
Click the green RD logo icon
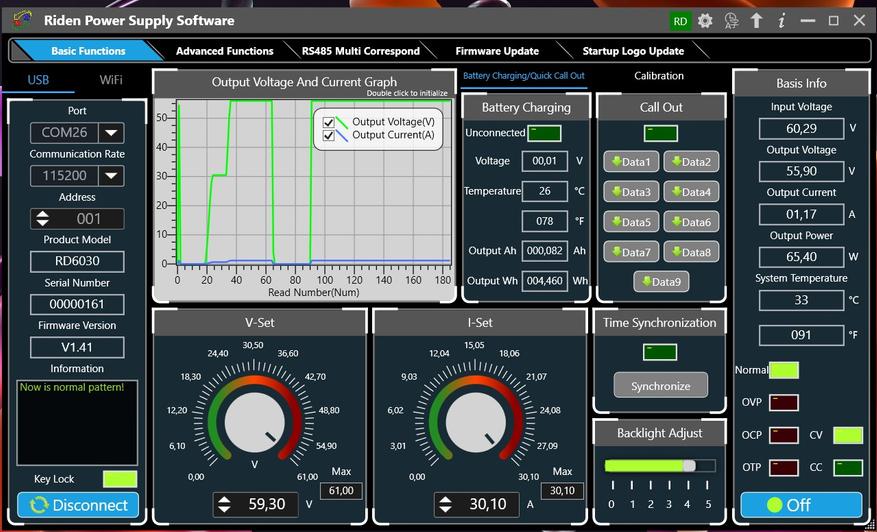680,20
